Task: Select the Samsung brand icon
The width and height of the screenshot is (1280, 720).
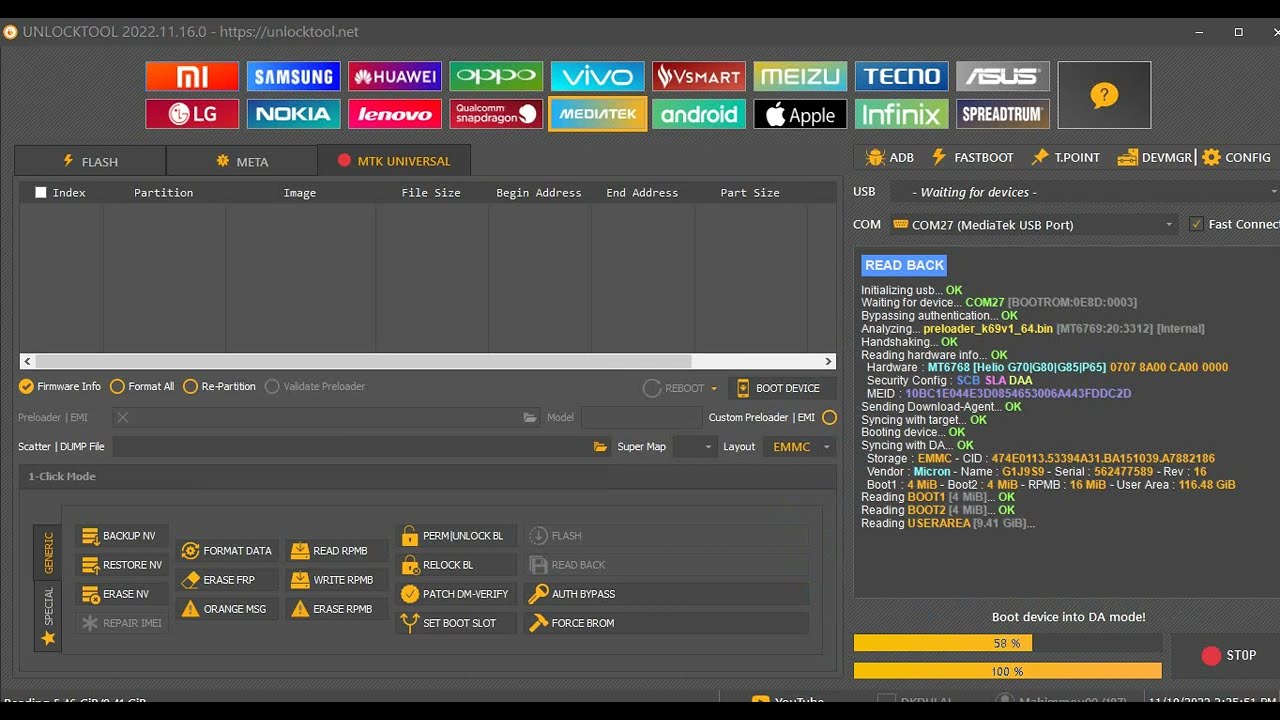Action: (294, 76)
